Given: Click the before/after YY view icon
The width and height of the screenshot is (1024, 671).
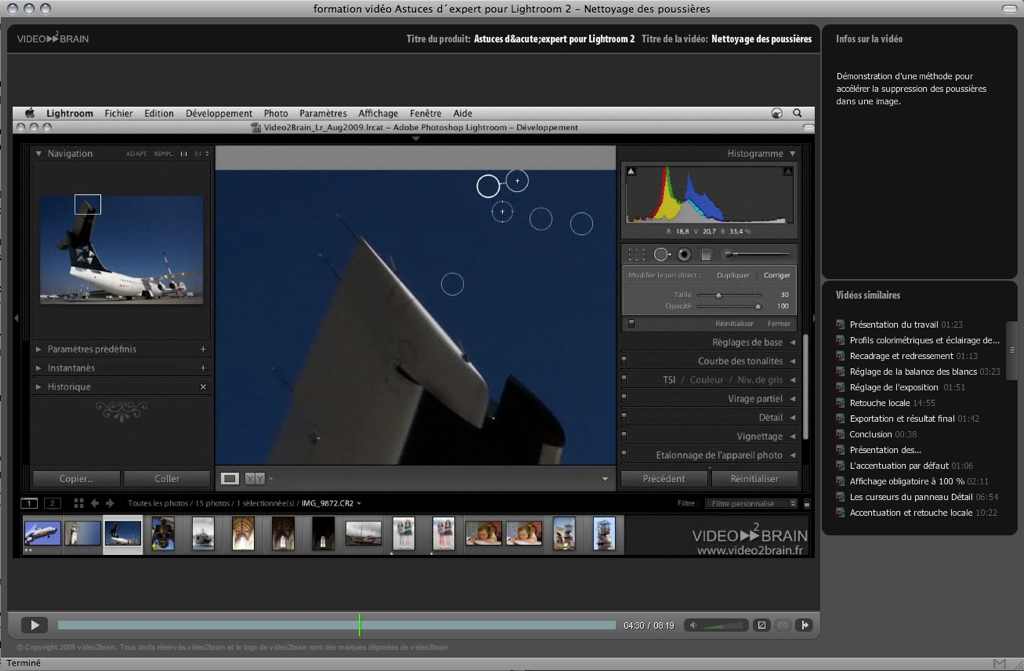Looking at the screenshot, I should [x=255, y=479].
